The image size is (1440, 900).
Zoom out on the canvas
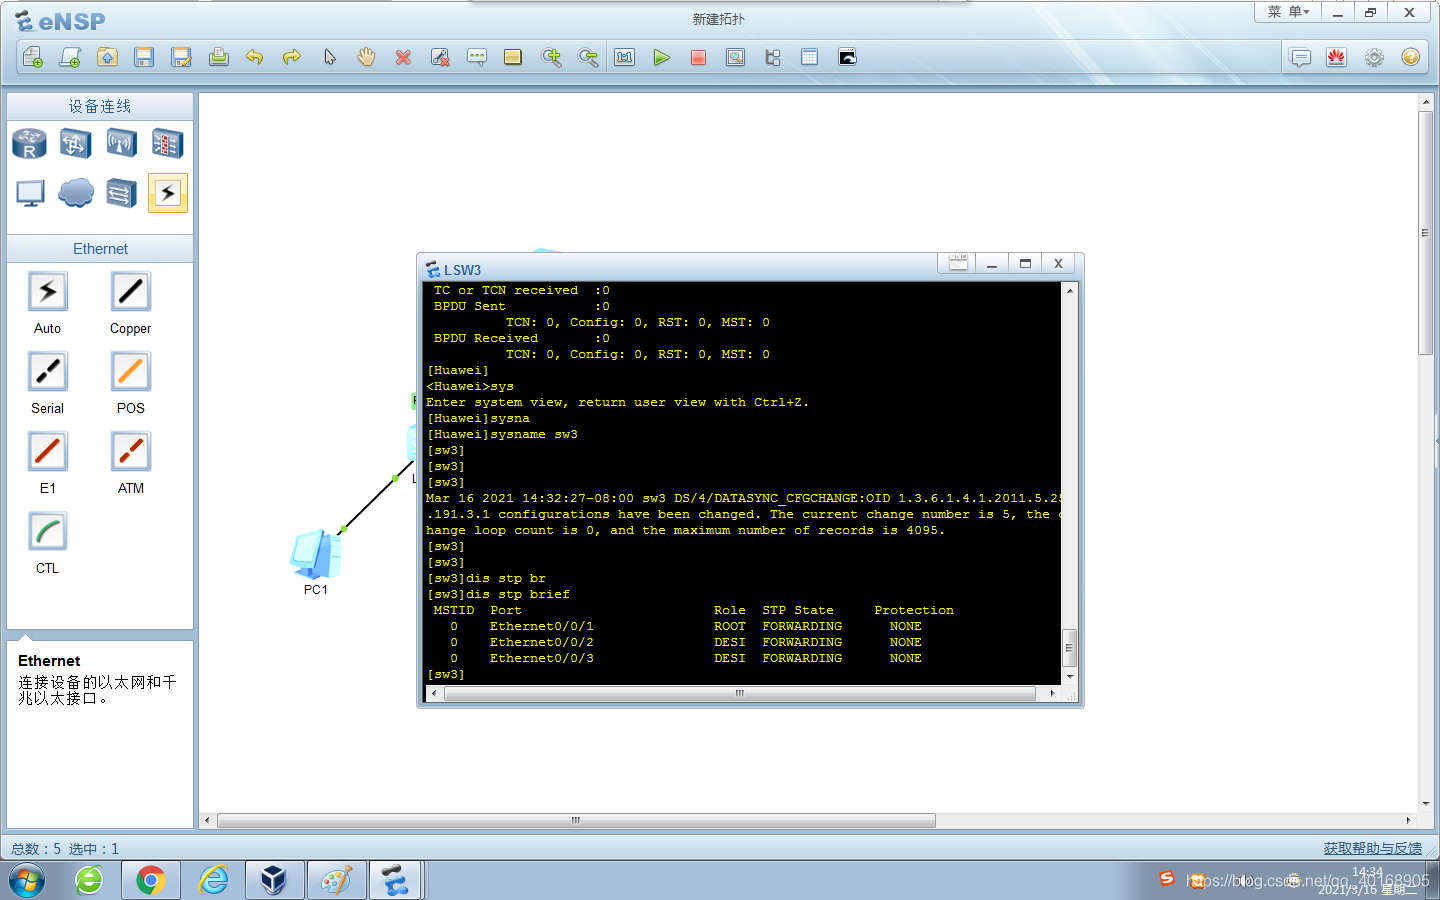click(x=588, y=57)
